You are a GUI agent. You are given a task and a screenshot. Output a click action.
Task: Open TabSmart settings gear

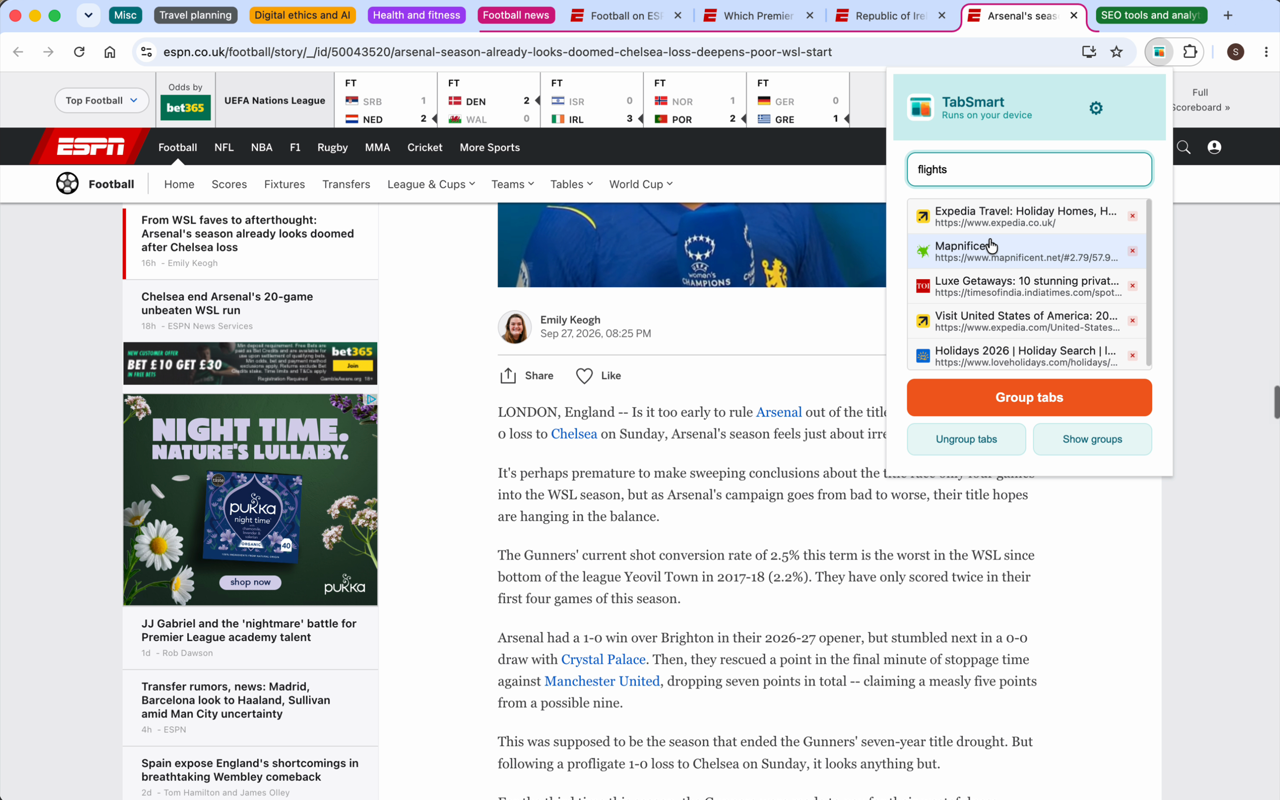[x=1096, y=108]
